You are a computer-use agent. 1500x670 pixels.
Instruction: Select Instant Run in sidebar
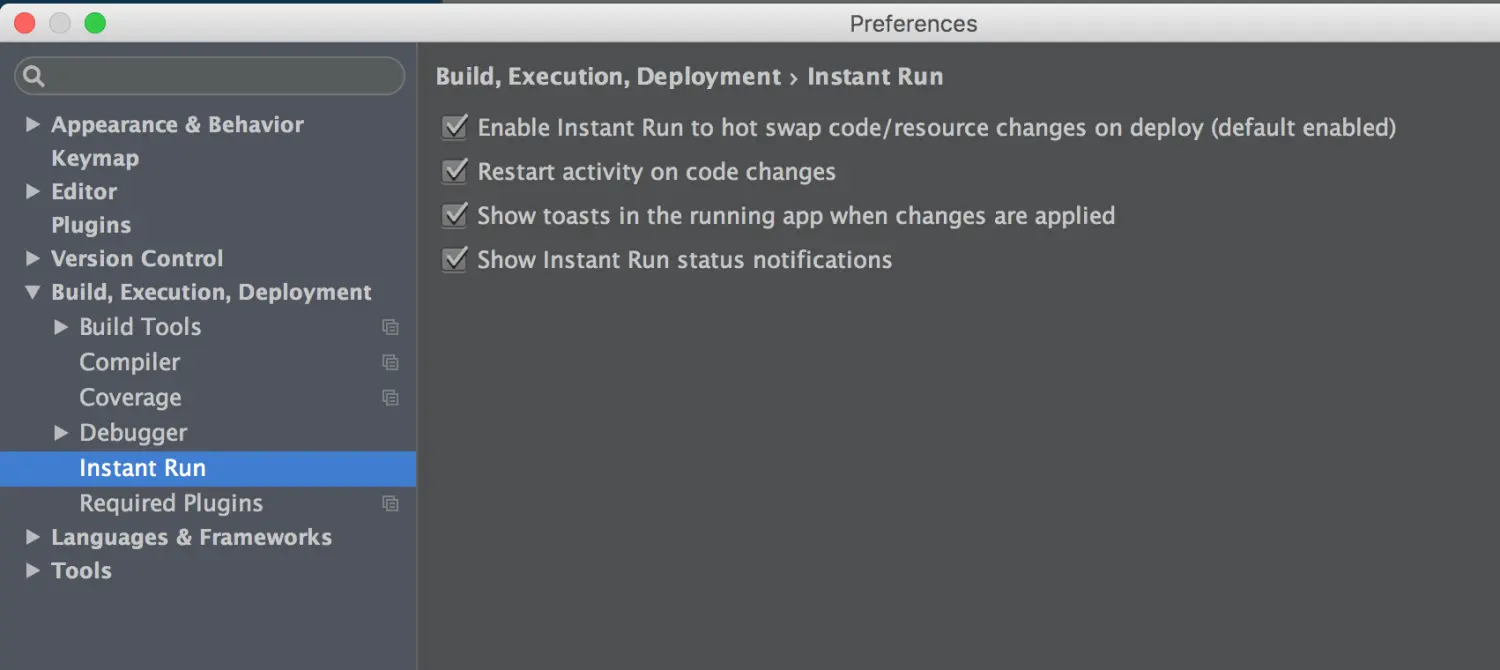click(x=208, y=468)
